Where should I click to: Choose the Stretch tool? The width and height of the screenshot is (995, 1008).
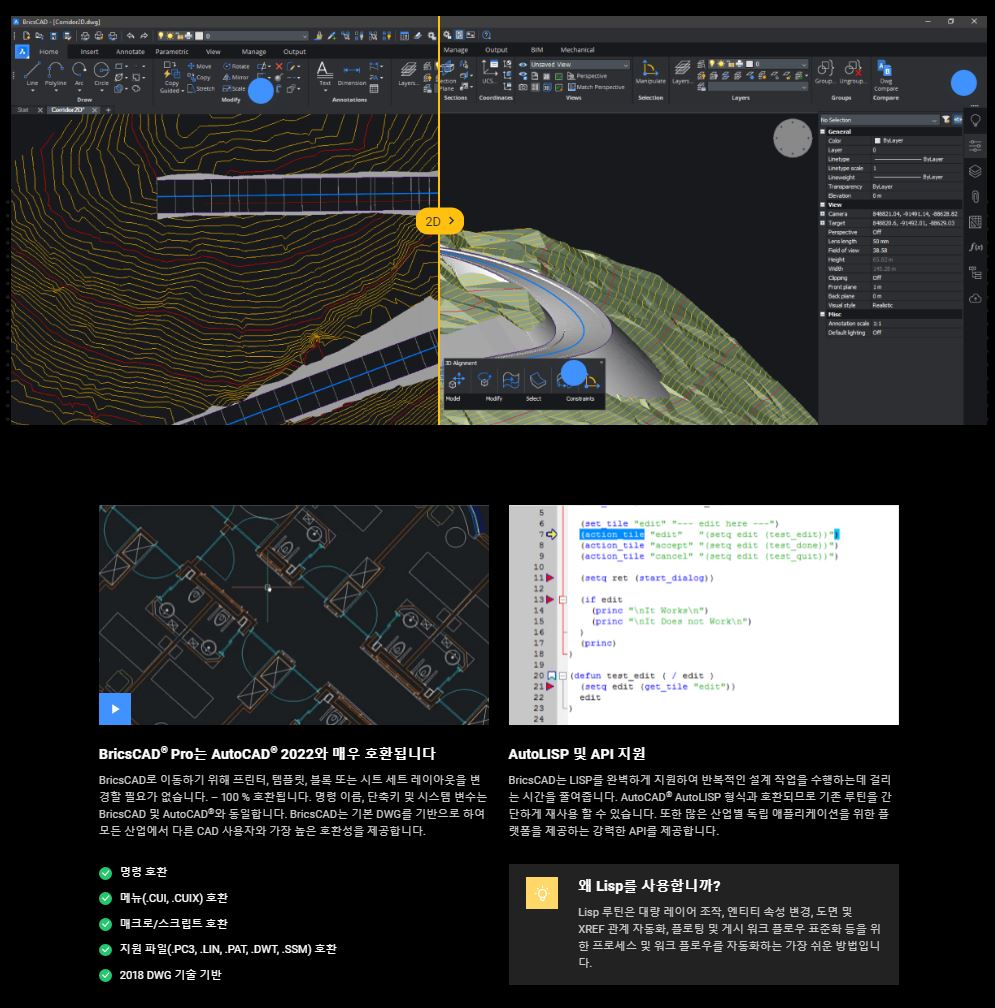pyautogui.click(x=201, y=88)
